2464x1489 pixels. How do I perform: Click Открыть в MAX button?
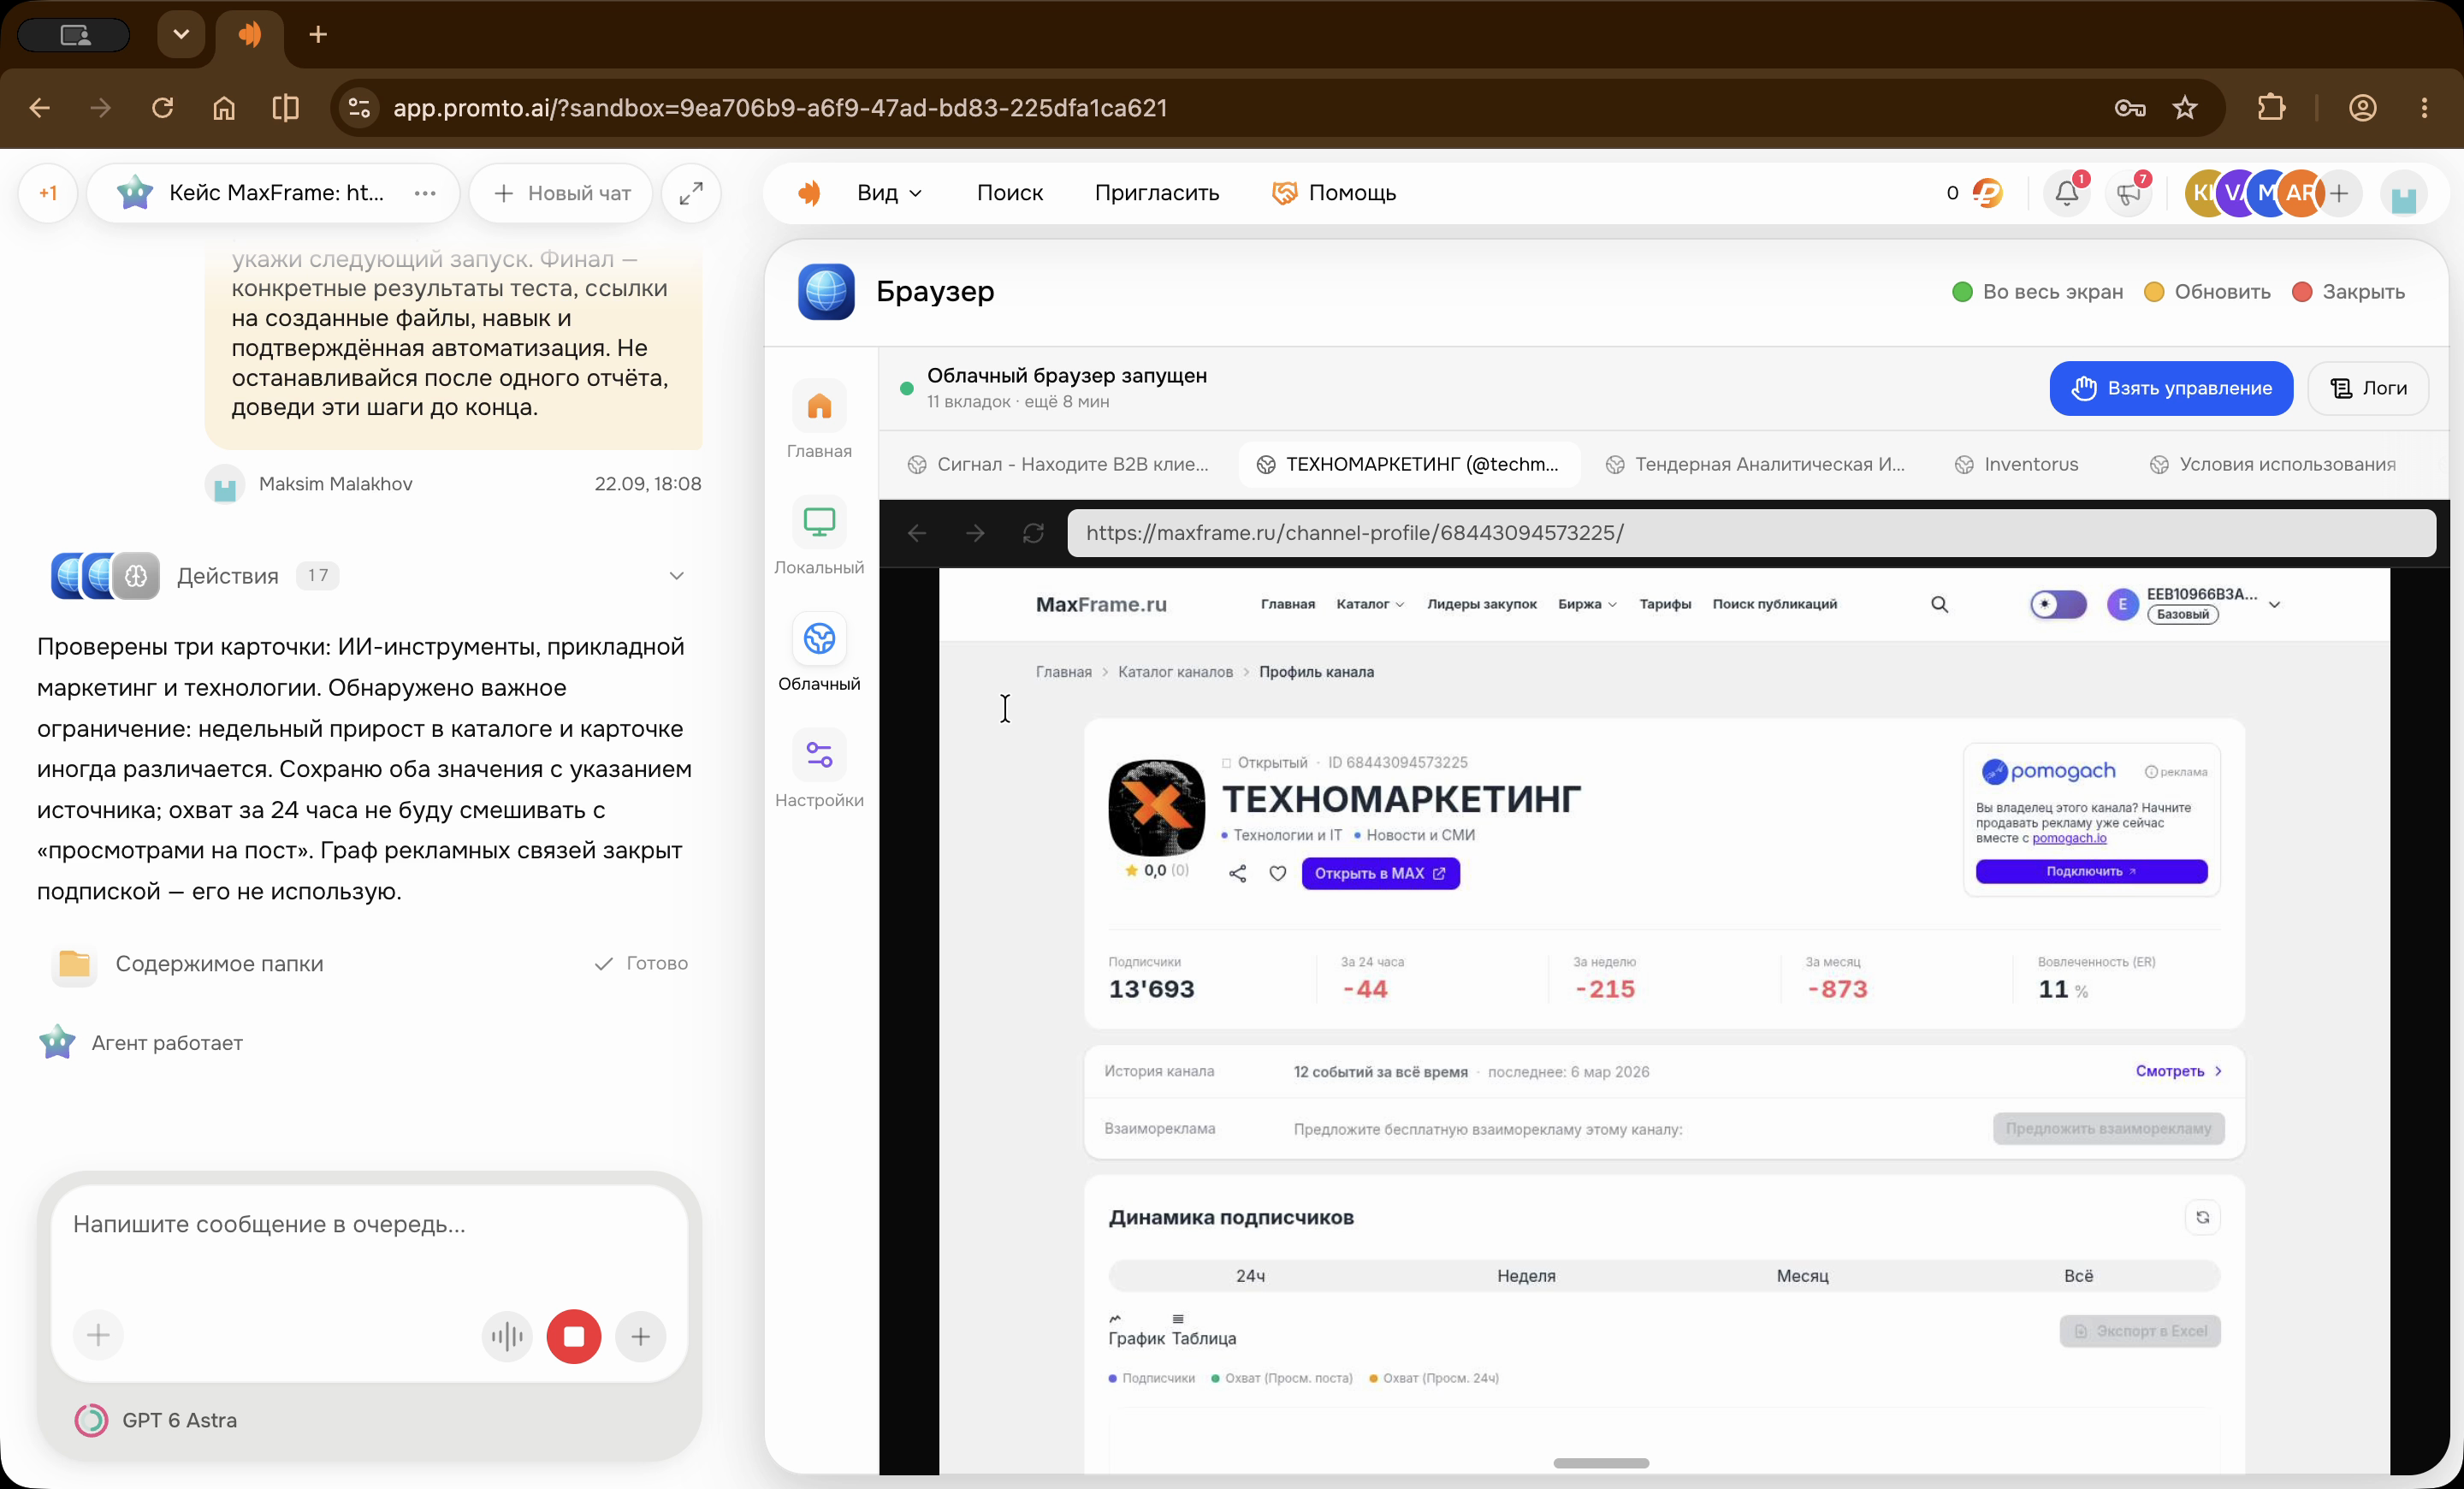coord(1380,873)
